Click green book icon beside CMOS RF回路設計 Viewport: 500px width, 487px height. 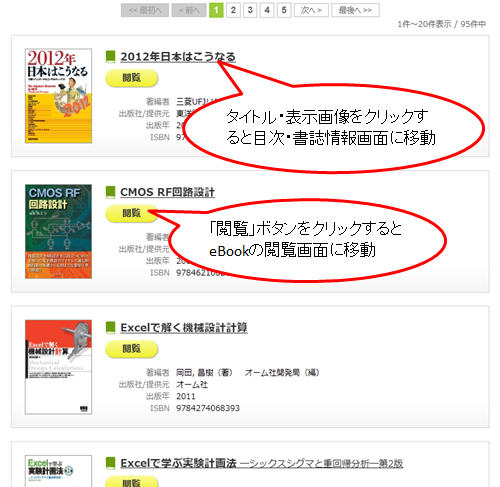coord(110,192)
